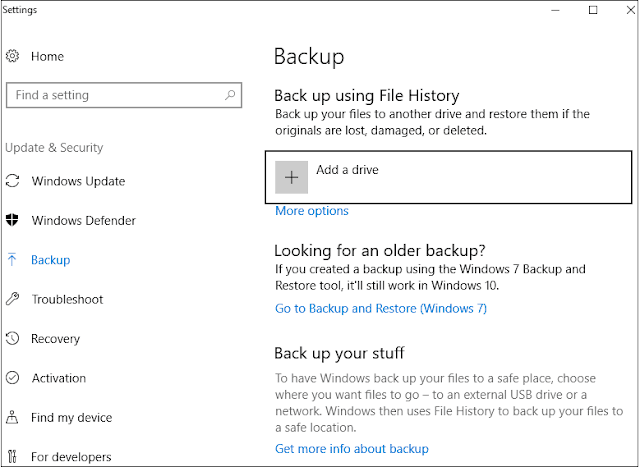Select the Backup sidebar item

tap(51, 260)
